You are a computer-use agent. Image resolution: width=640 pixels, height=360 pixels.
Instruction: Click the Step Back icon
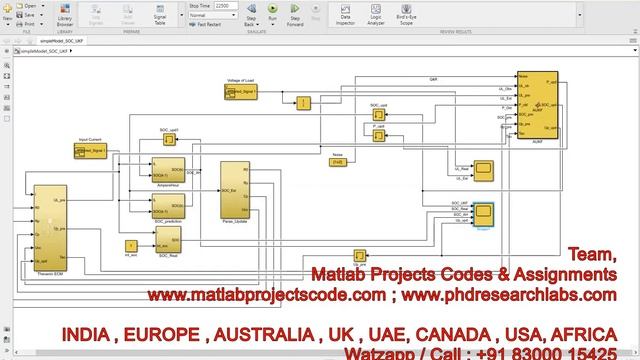coord(251,9)
